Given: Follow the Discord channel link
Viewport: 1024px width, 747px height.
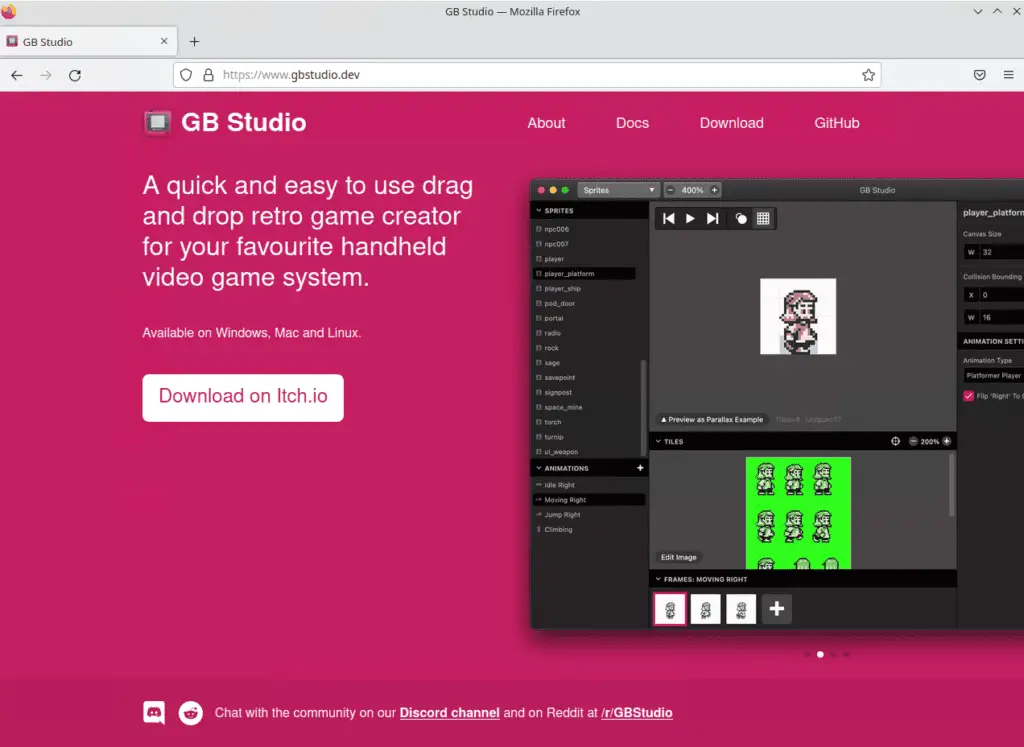Looking at the screenshot, I should [449, 713].
